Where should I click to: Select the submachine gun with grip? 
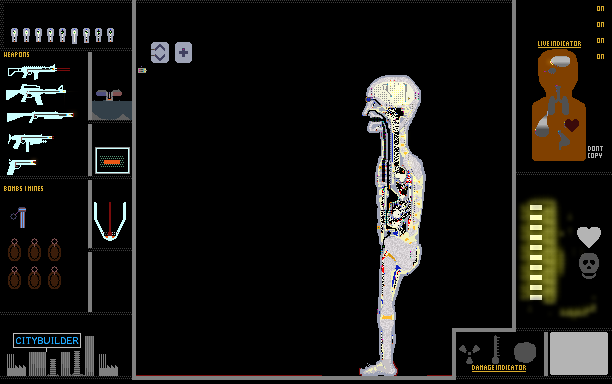[30, 142]
